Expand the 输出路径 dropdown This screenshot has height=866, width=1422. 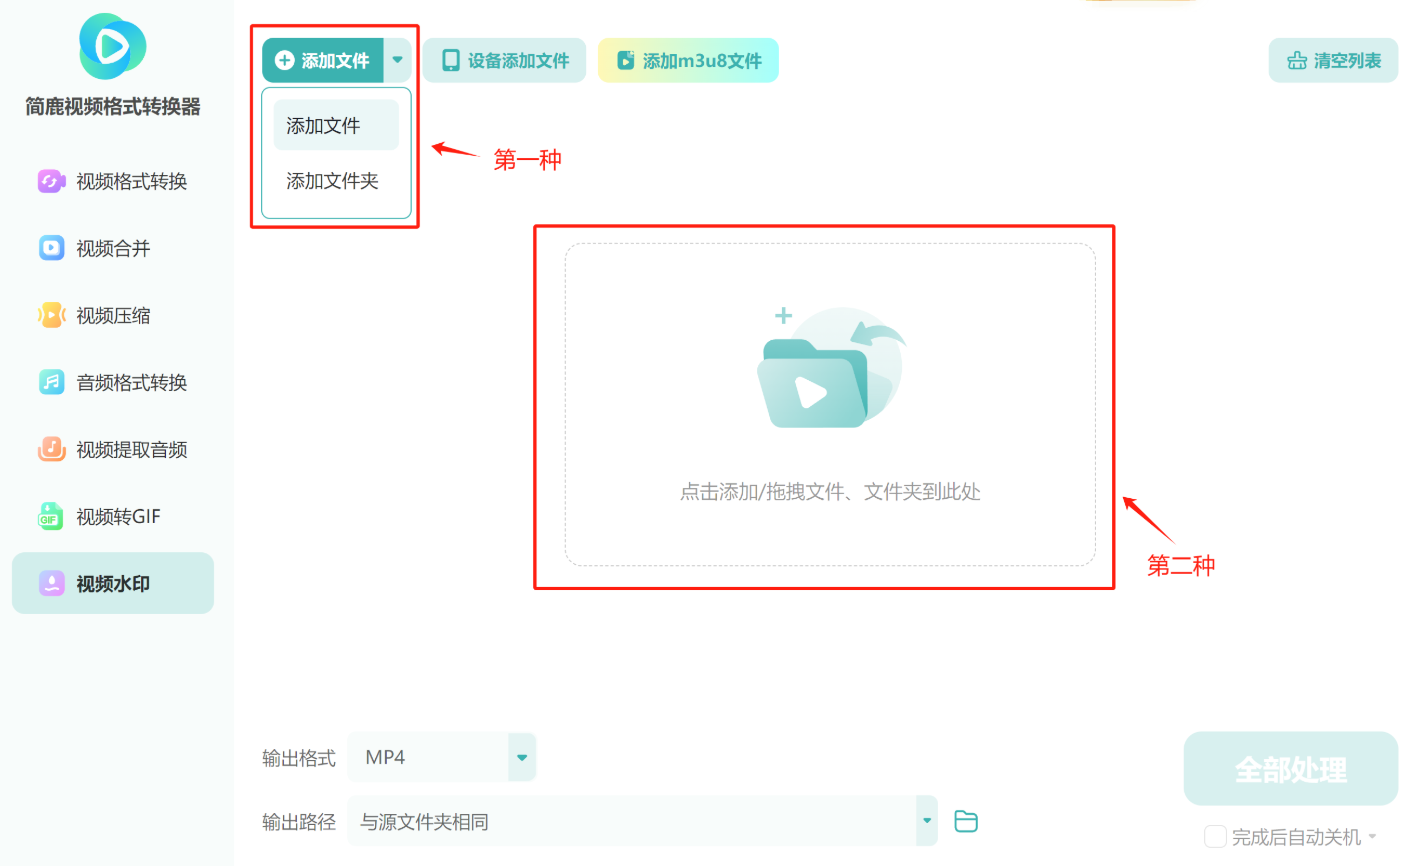925,820
